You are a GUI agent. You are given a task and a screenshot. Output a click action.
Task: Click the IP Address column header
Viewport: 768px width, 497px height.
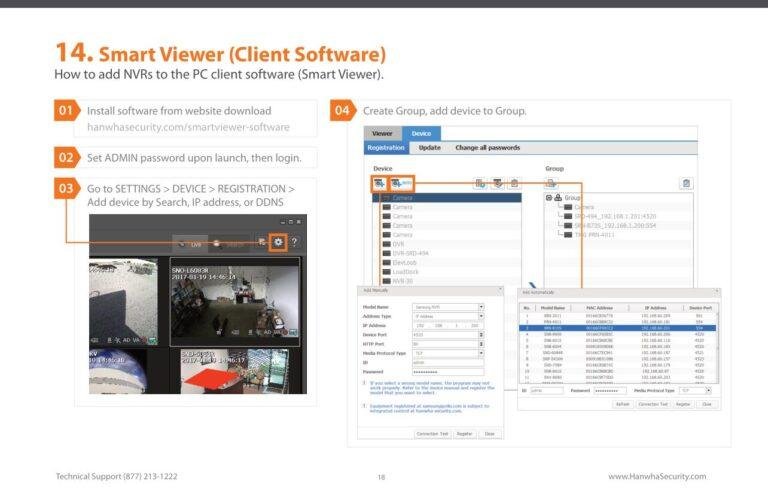point(655,308)
